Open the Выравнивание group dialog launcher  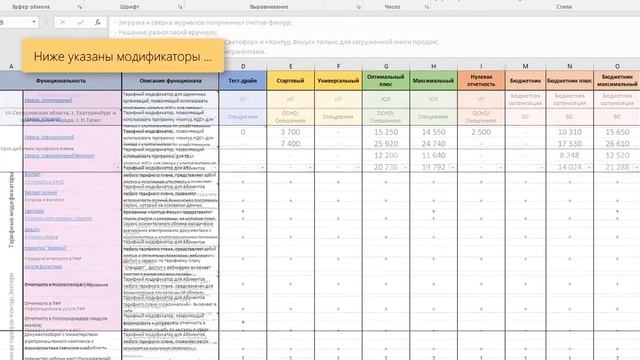[x=358, y=7]
